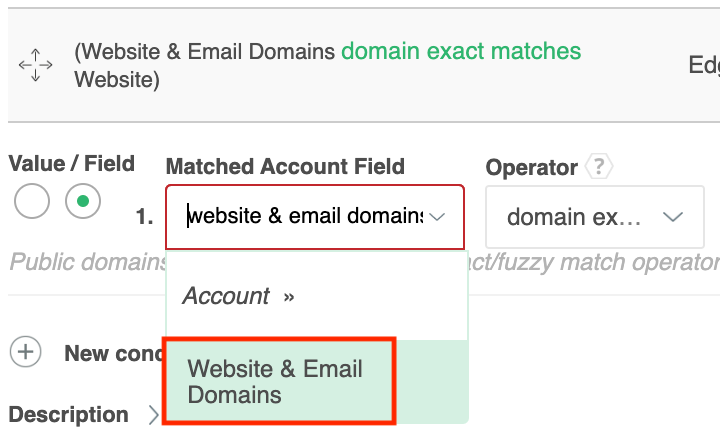This screenshot has height=436, width=720.
Task: Click the 'Public domains' hint text
Action: coord(87,262)
